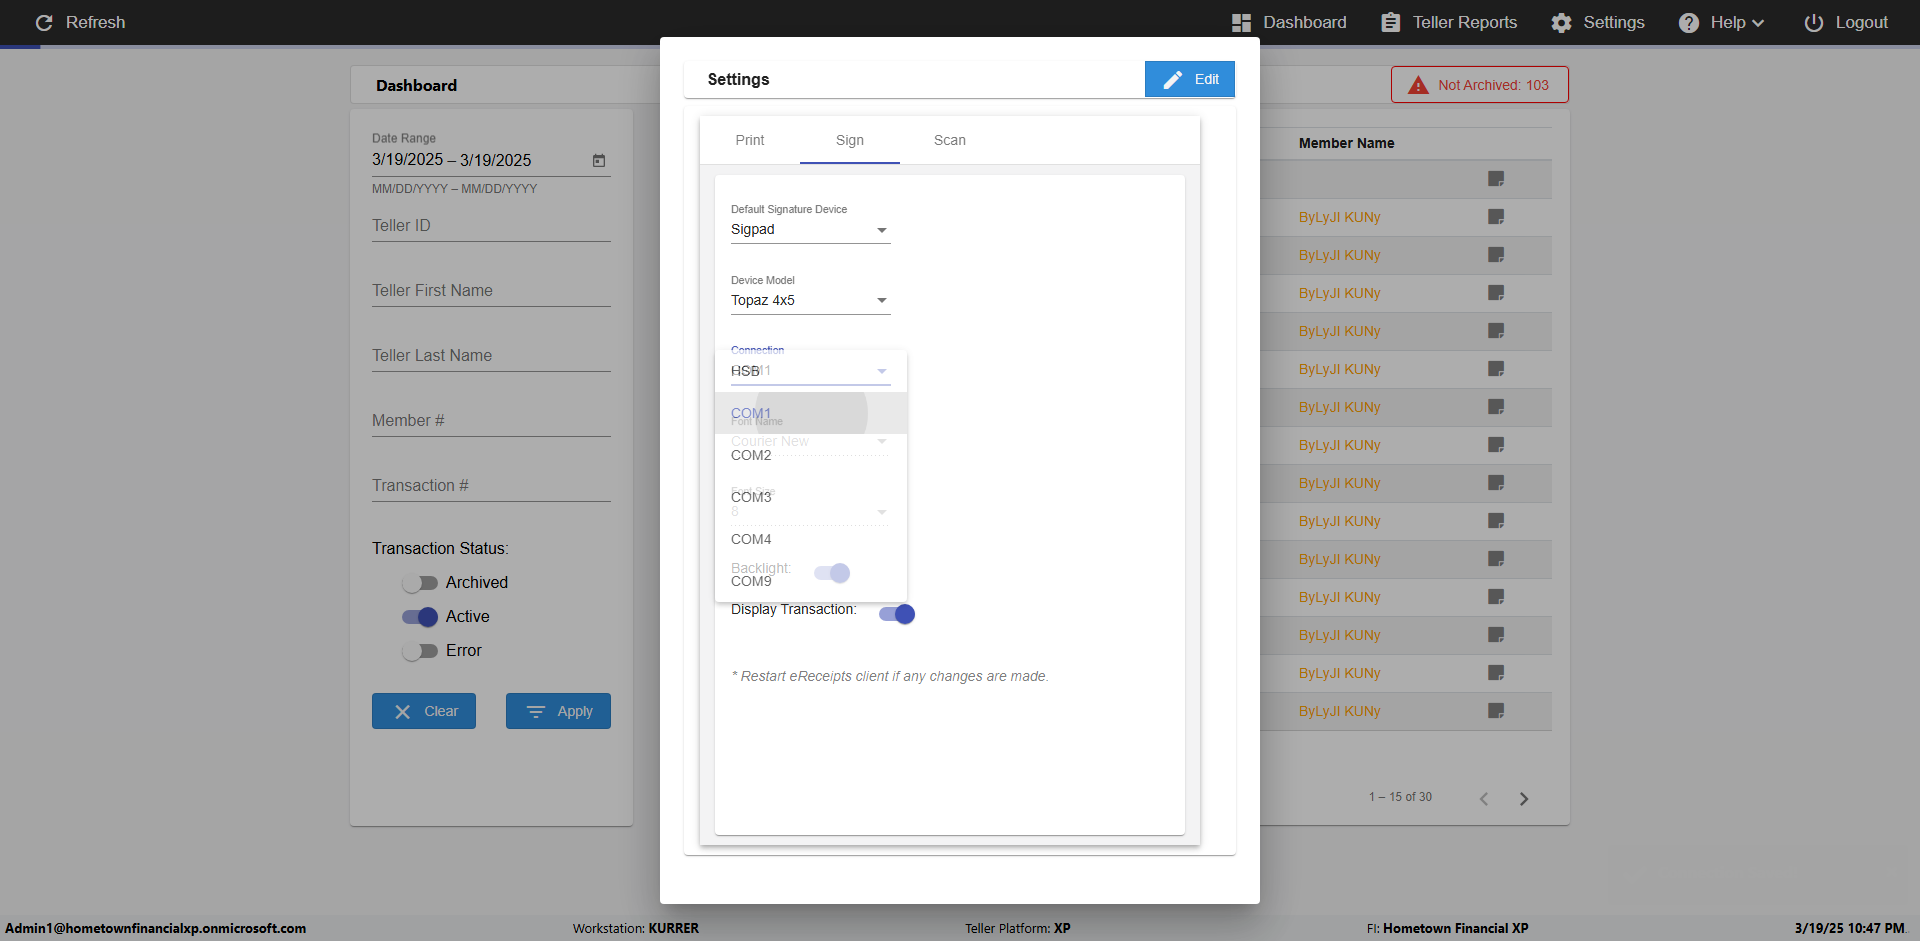Select COM4 from connection list

[x=811, y=539]
